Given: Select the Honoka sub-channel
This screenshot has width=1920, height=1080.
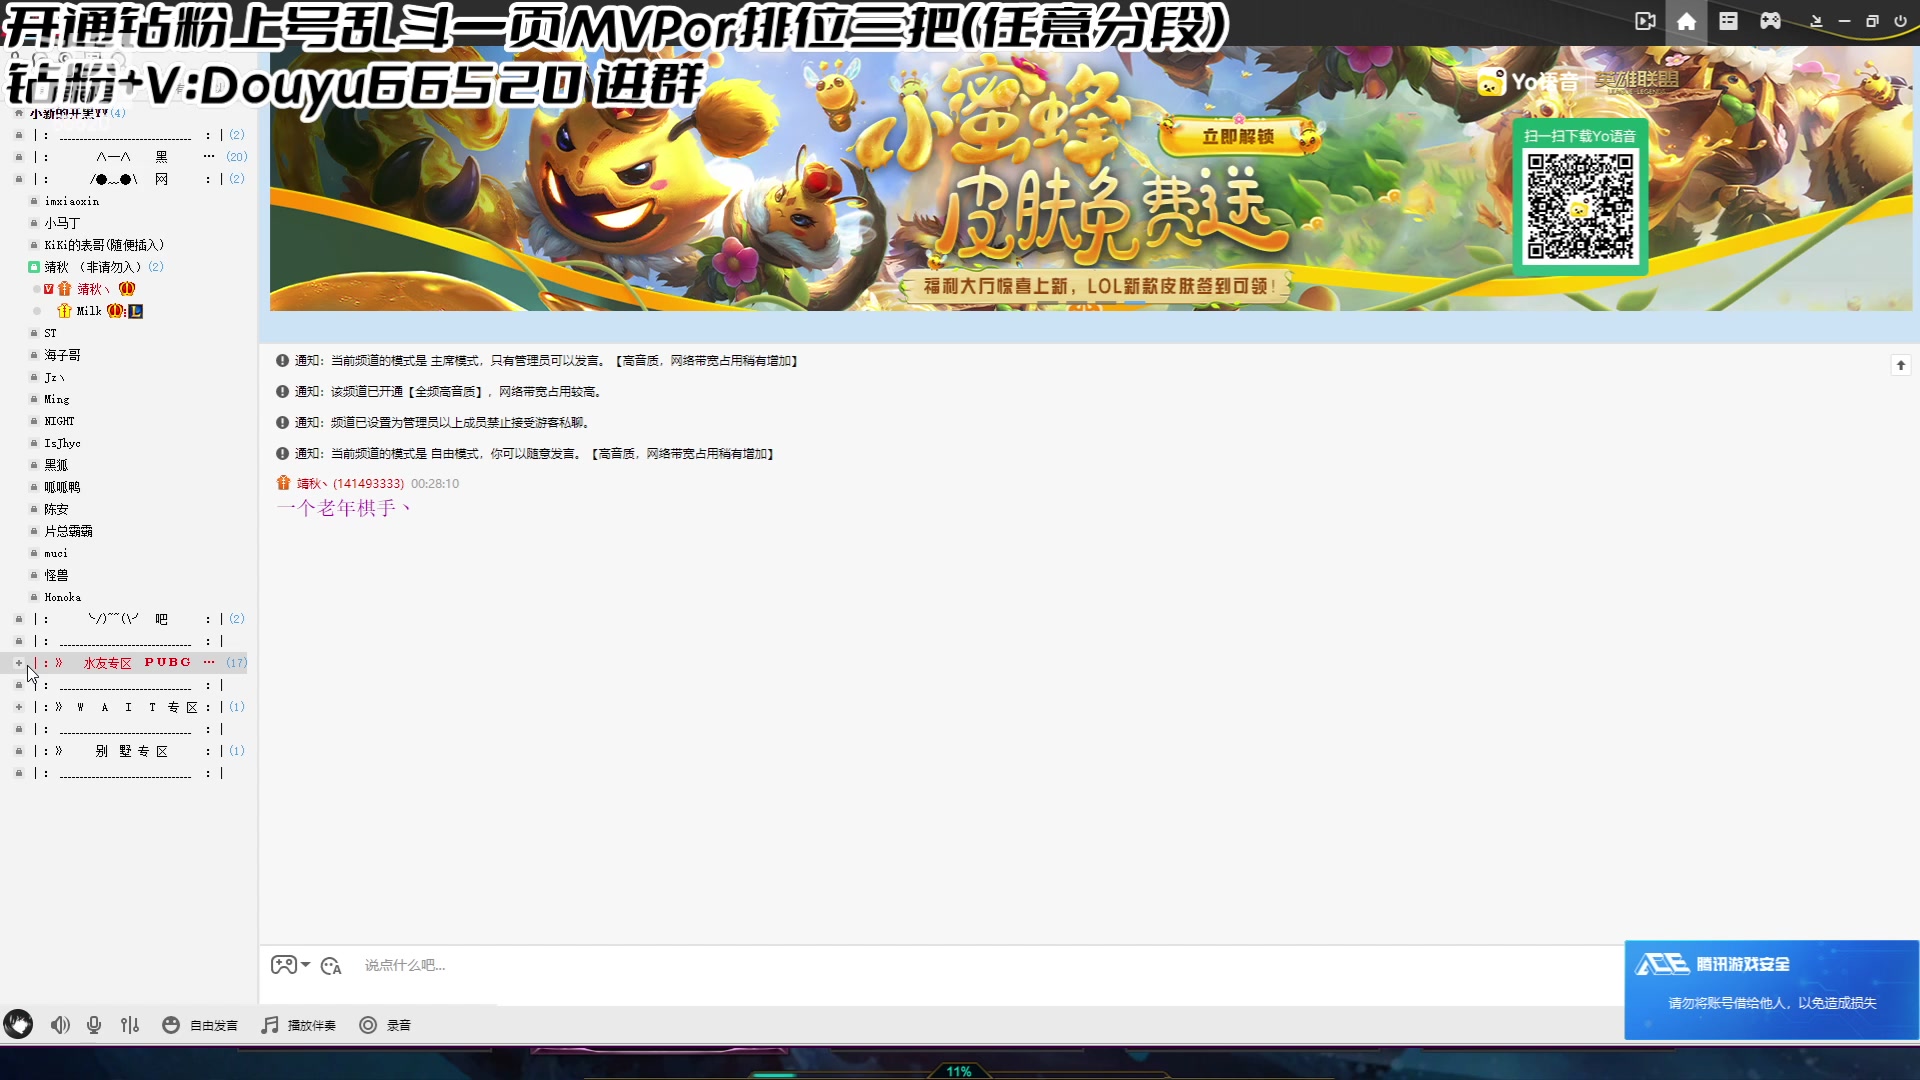Looking at the screenshot, I should (62, 597).
